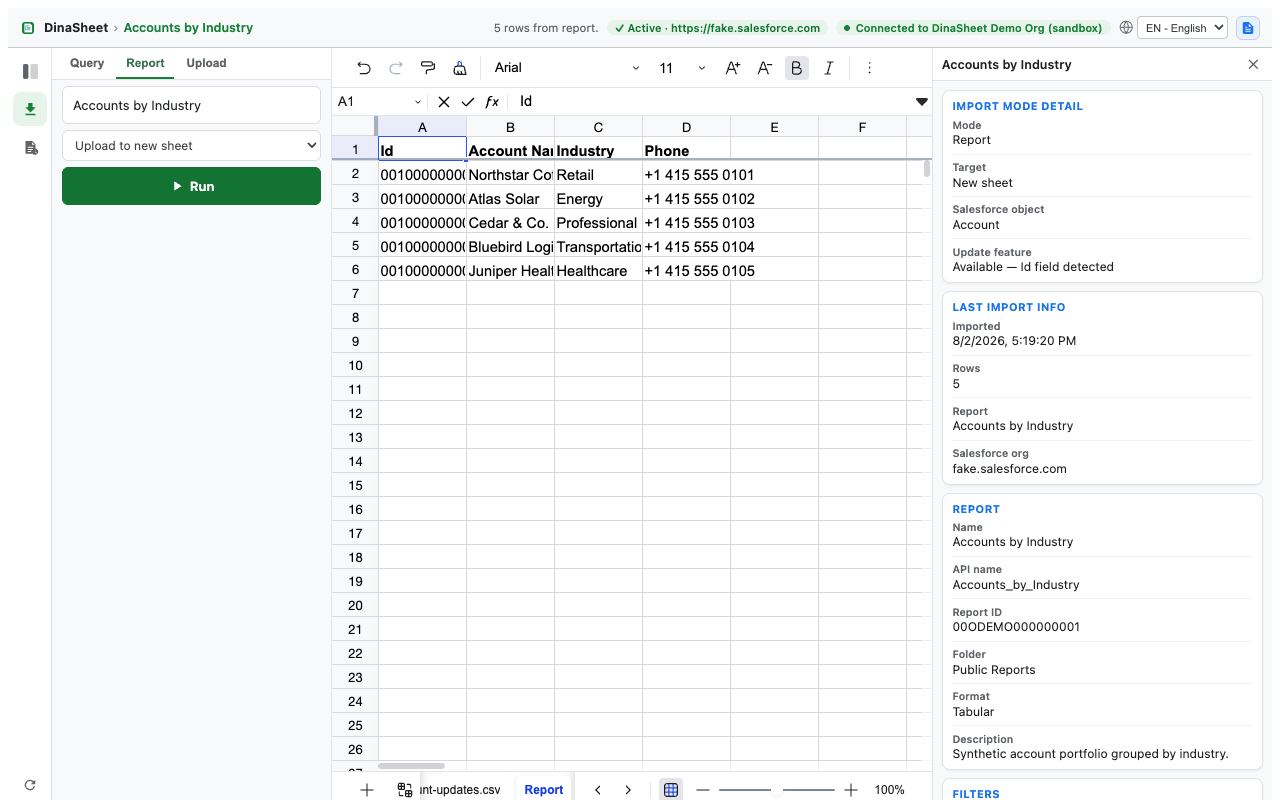Open the document log icon in sidebar
The width and height of the screenshot is (1280, 800).
click(30, 148)
